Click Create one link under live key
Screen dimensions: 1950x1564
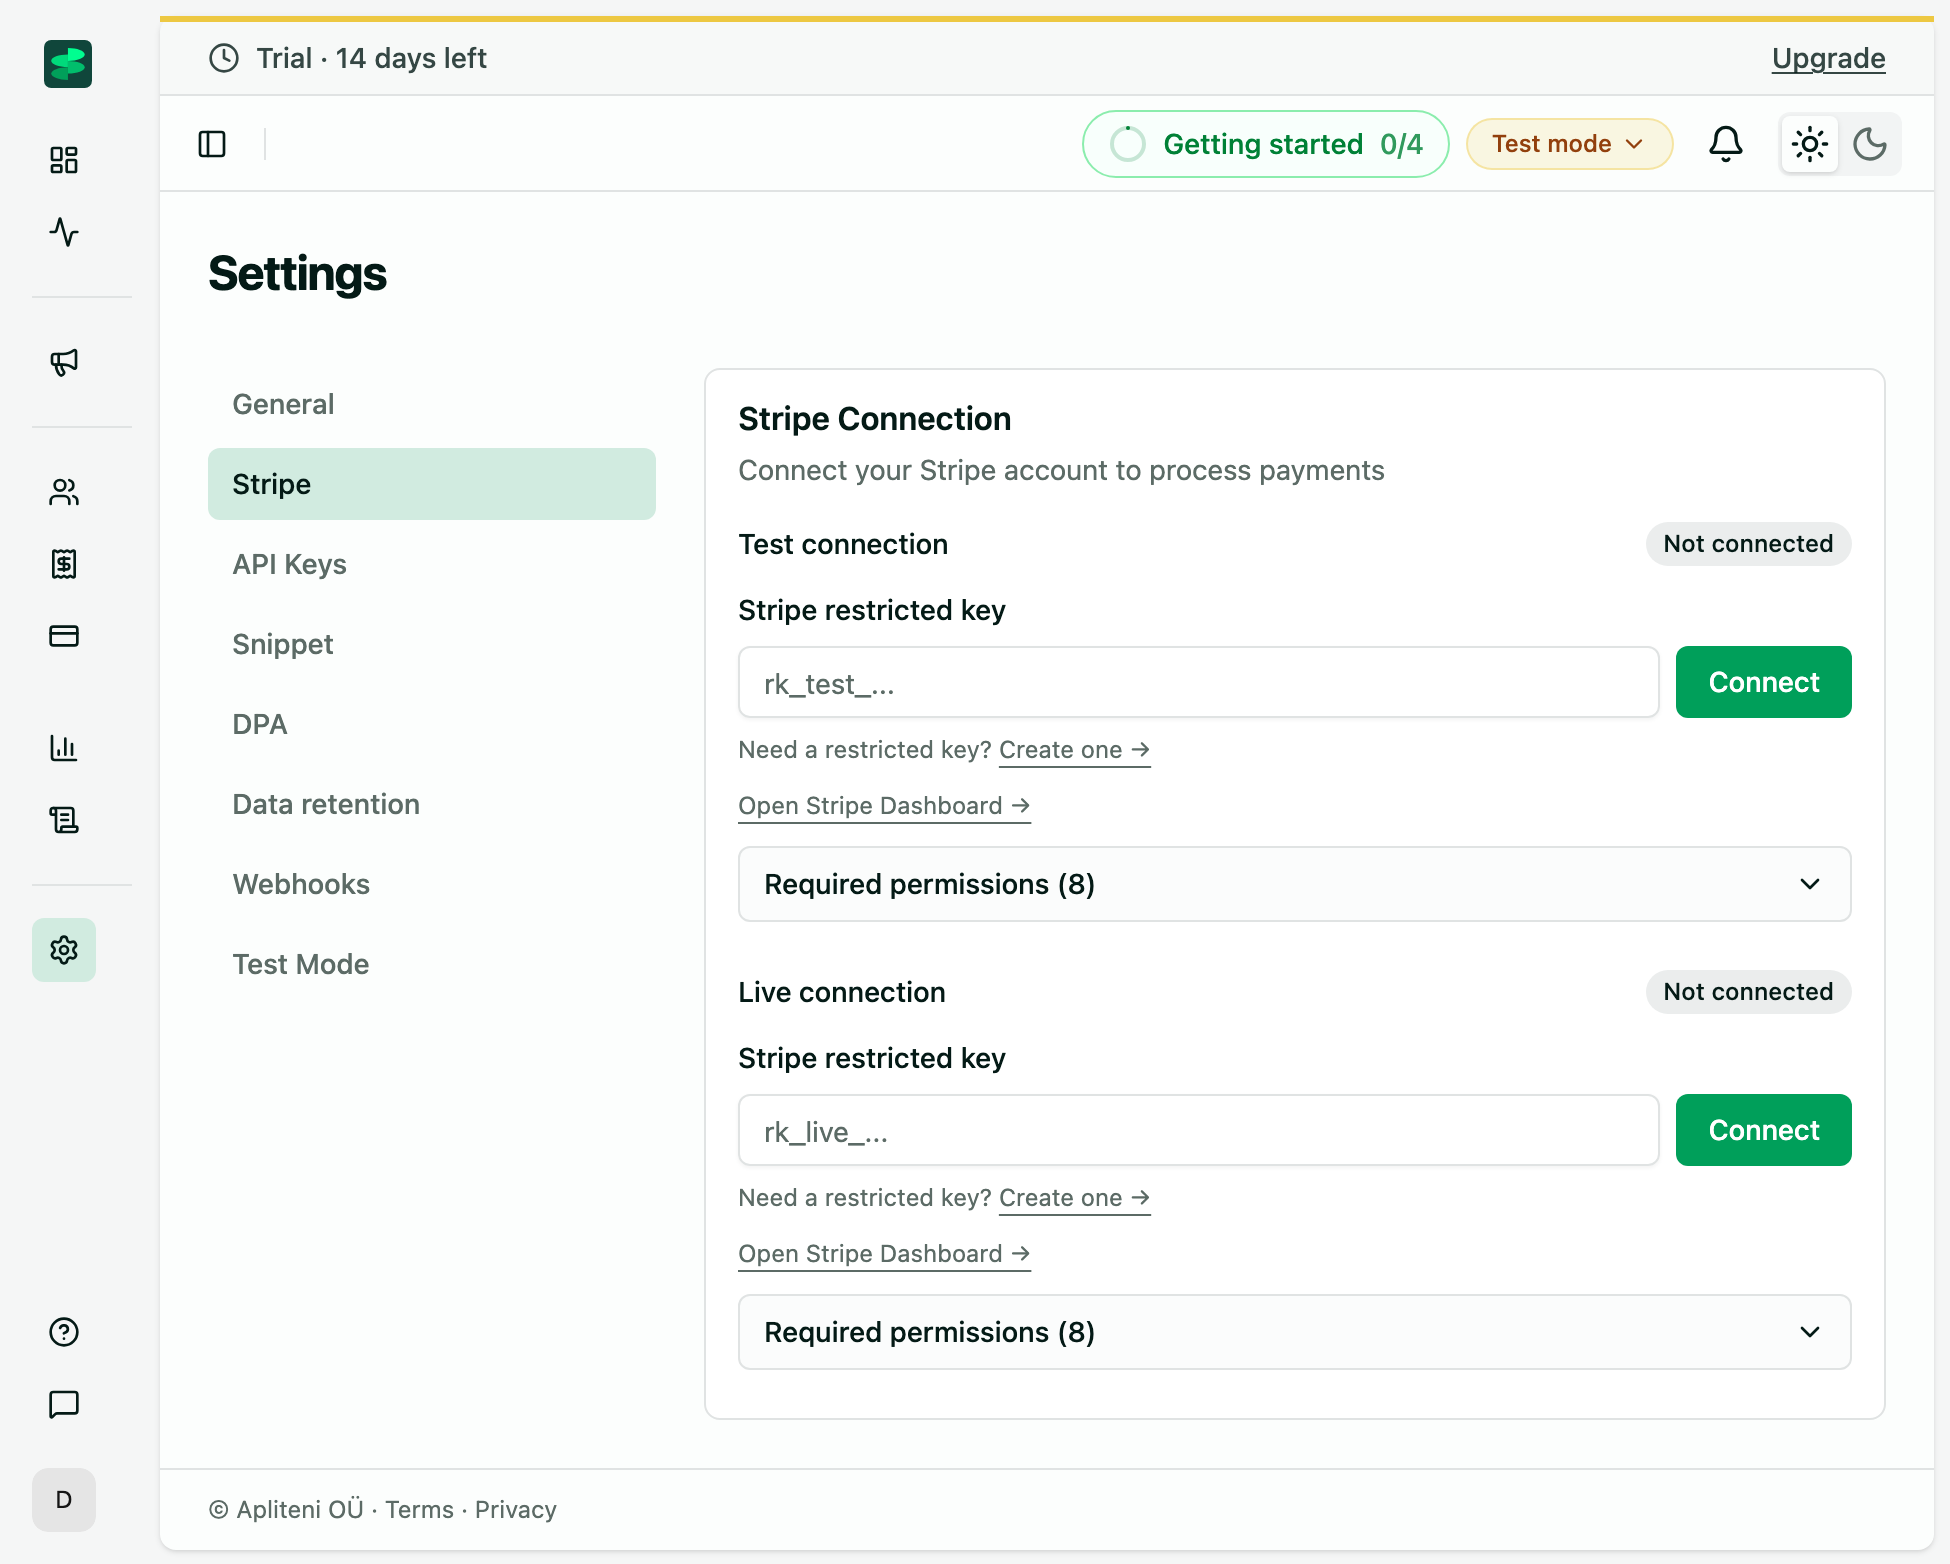(x=1074, y=1198)
